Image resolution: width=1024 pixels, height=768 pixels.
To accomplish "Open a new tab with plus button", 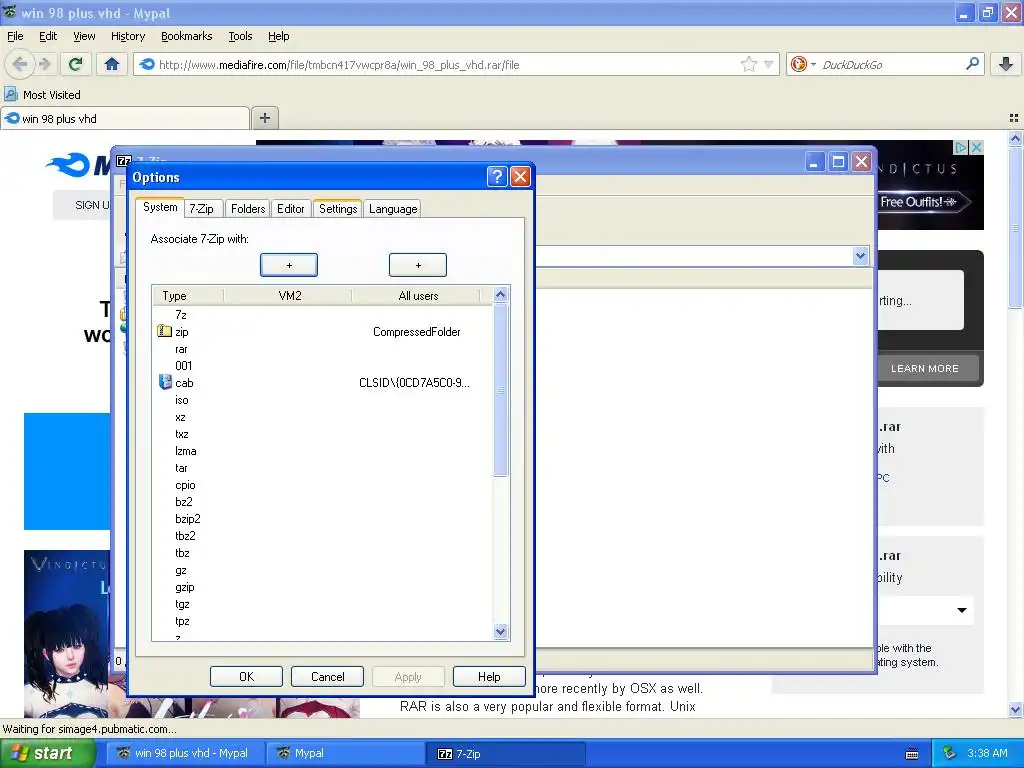I will pos(264,118).
